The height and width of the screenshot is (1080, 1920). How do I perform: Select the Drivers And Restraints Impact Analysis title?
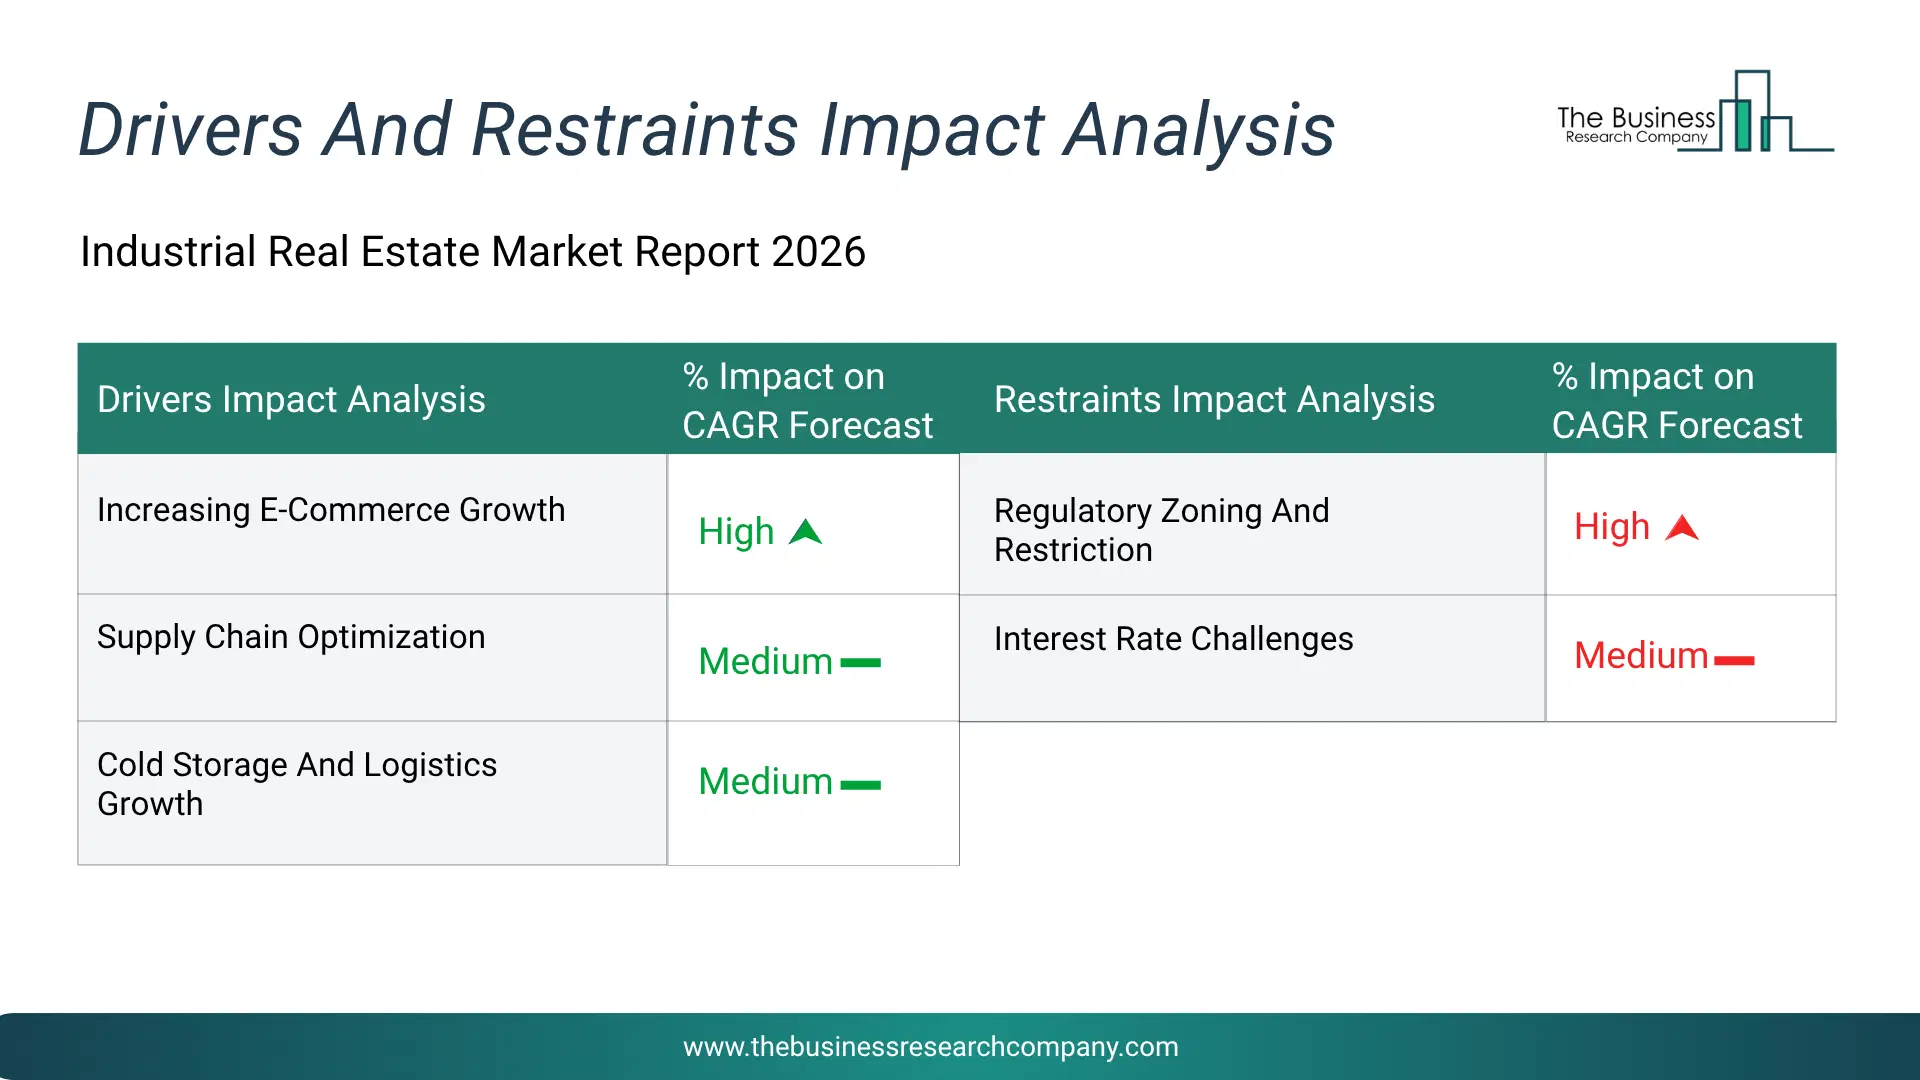pos(706,130)
